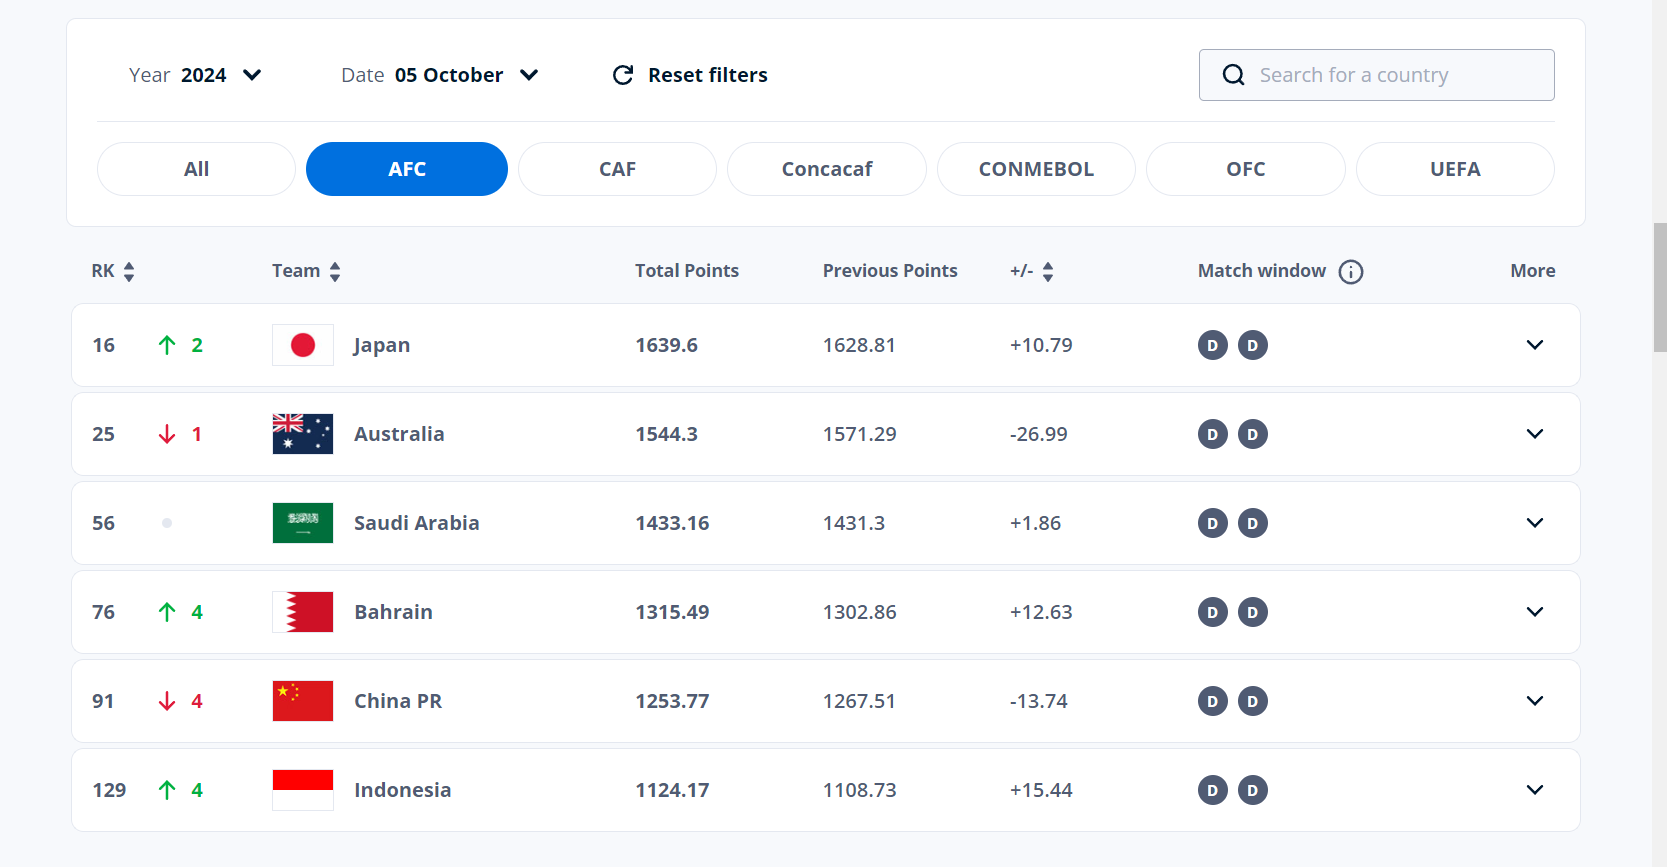The width and height of the screenshot is (1667, 867).
Task: Toggle sorting by Team name
Action: tap(335, 272)
